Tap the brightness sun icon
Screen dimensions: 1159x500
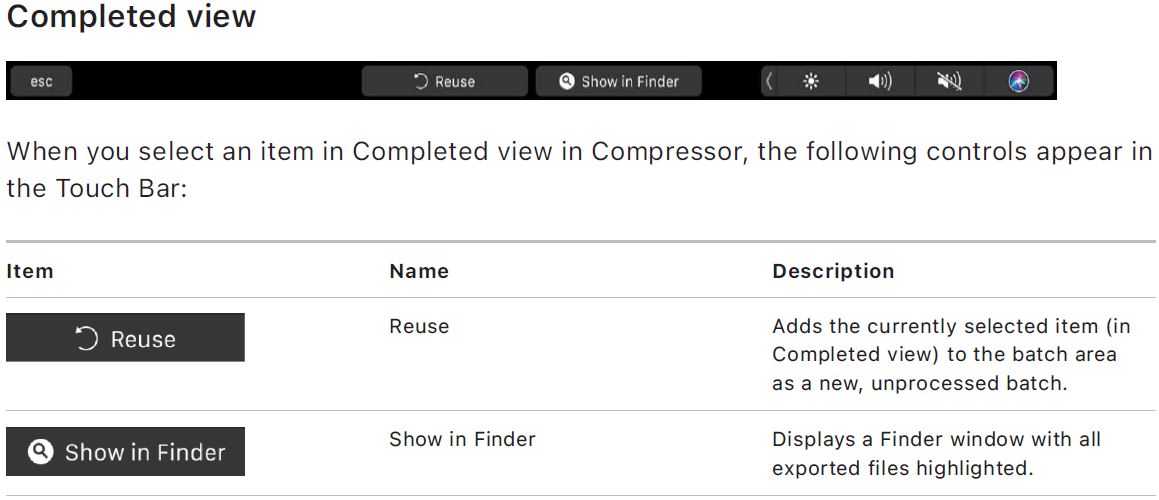811,82
